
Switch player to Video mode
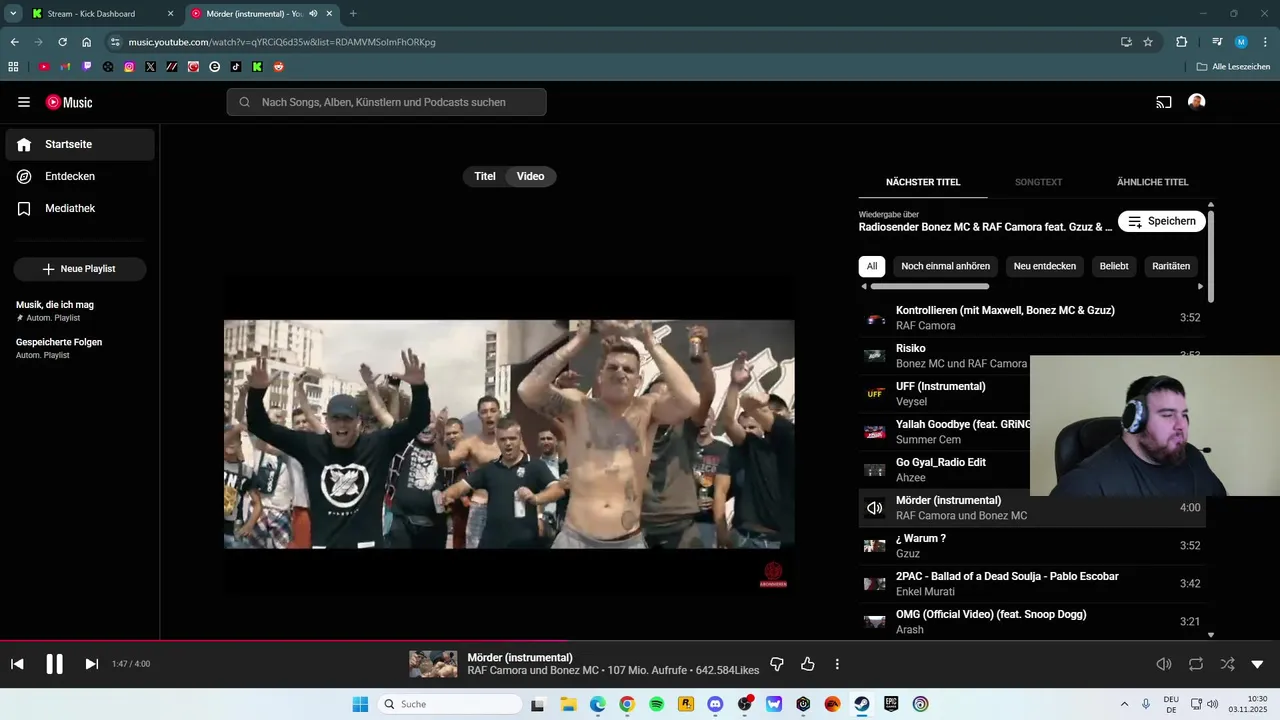pyautogui.click(x=531, y=176)
